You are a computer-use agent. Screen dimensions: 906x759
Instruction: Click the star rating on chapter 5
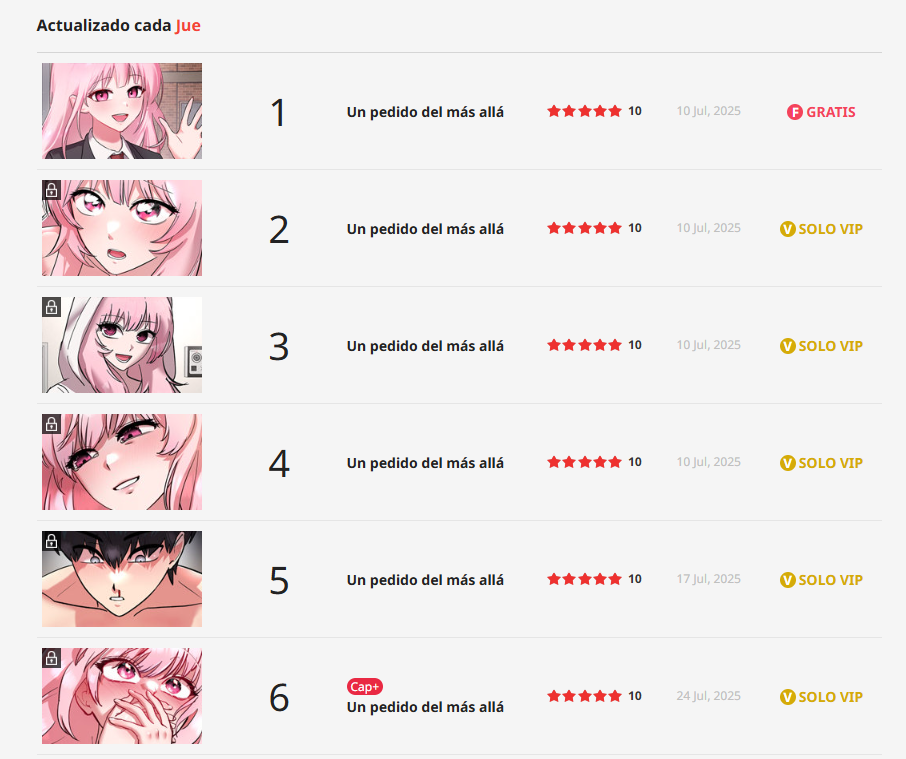coord(584,579)
